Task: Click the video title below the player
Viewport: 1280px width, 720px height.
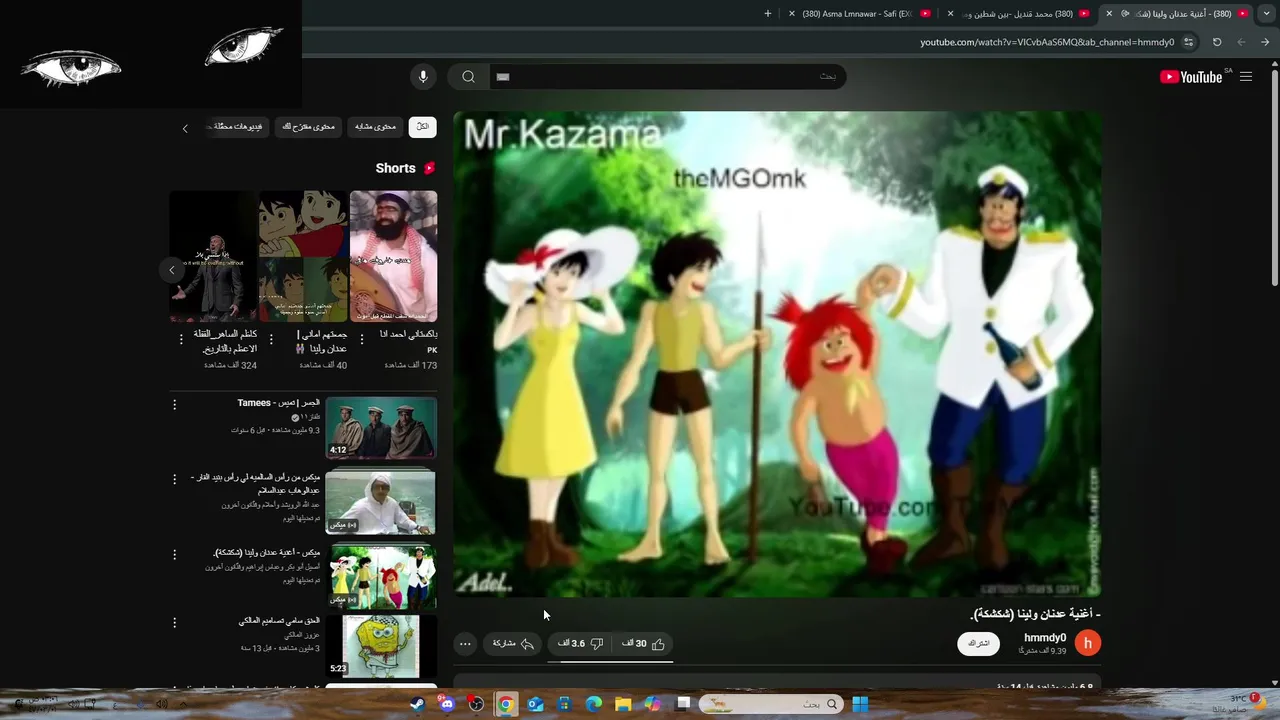Action: click(x=1036, y=614)
